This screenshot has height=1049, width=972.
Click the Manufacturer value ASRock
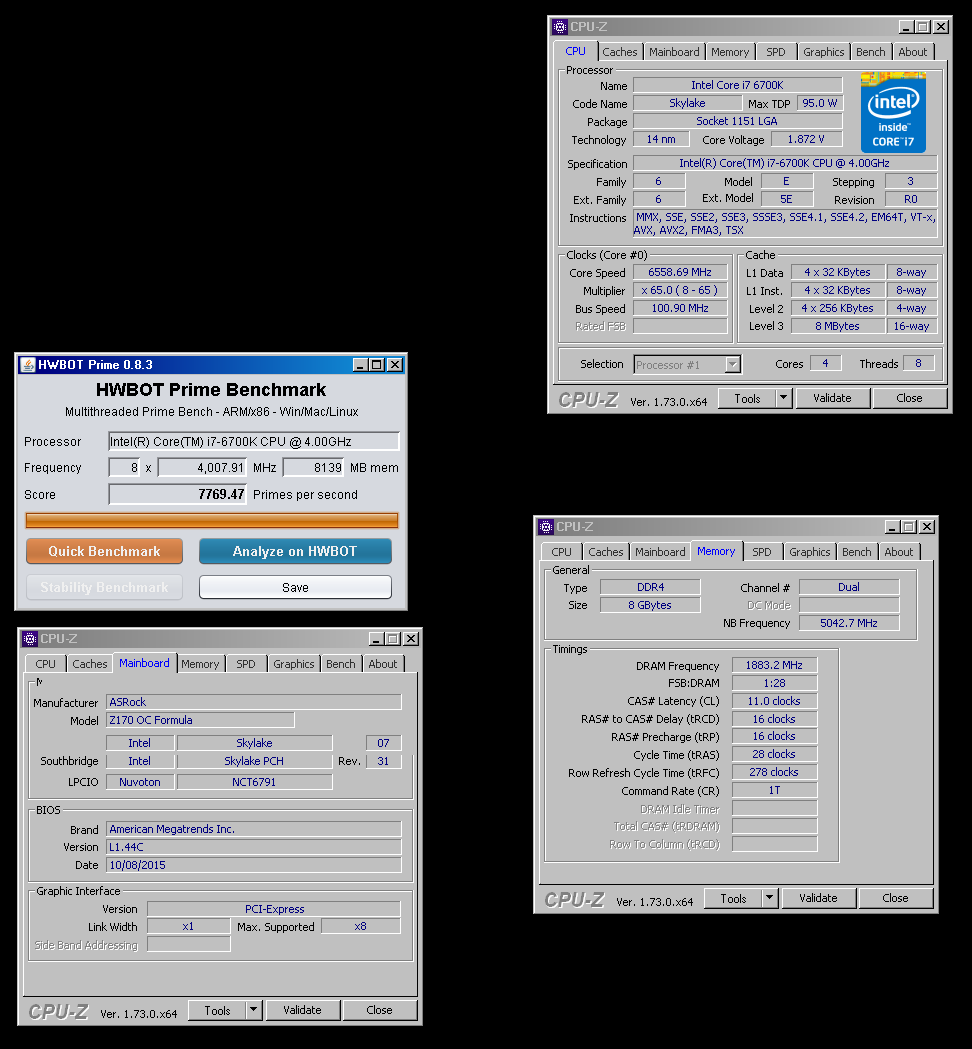pos(254,702)
